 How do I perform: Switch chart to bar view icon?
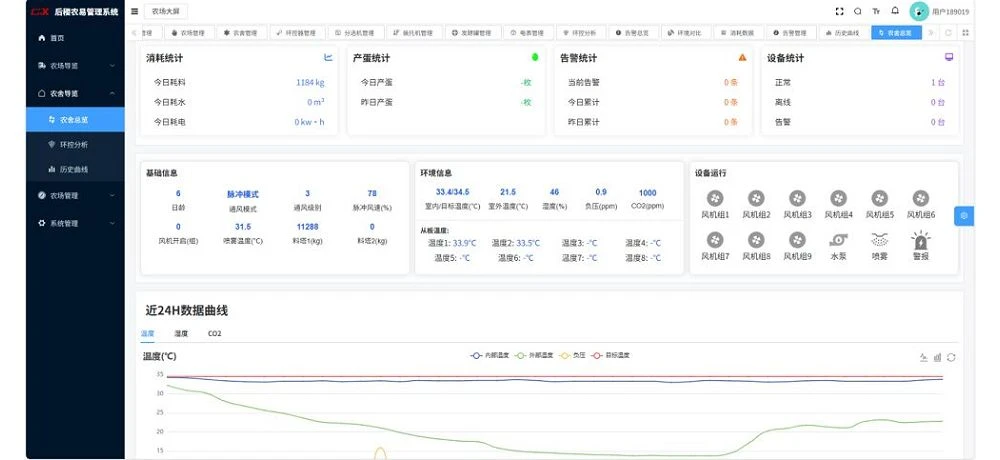coord(938,357)
